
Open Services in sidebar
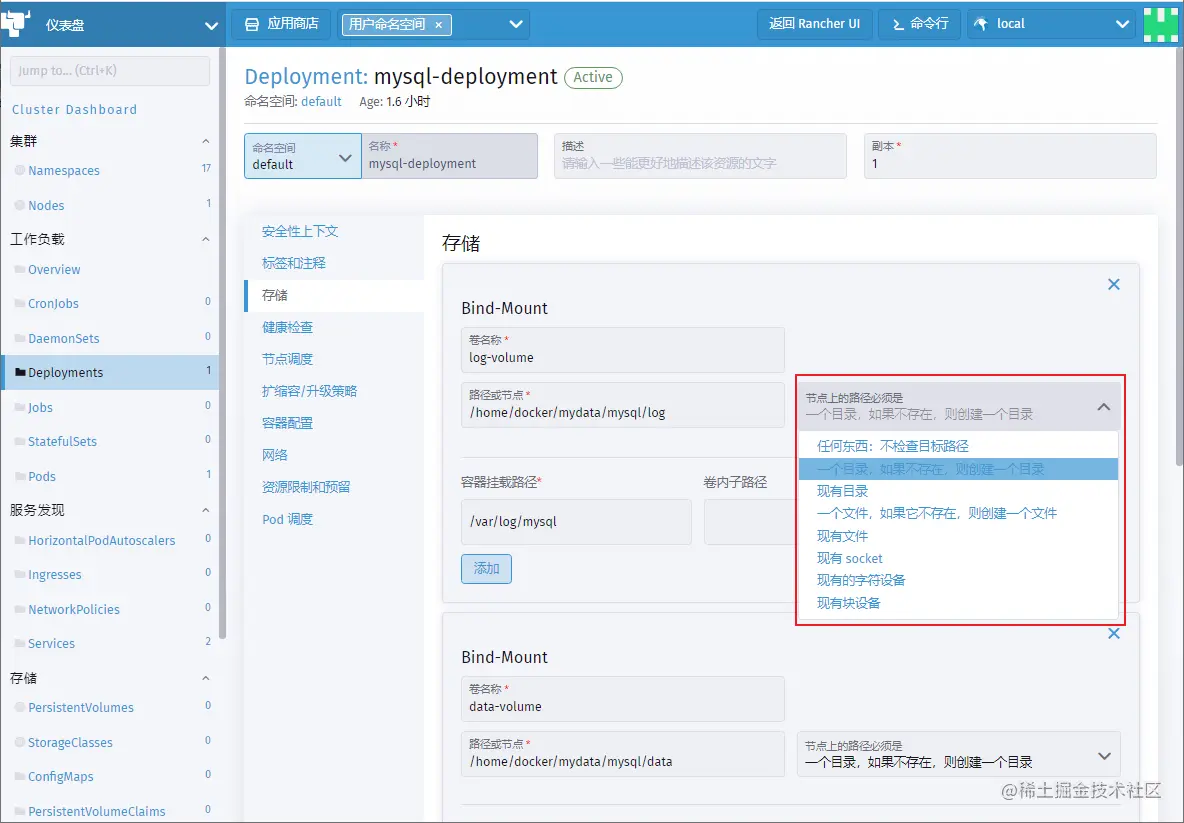51,643
